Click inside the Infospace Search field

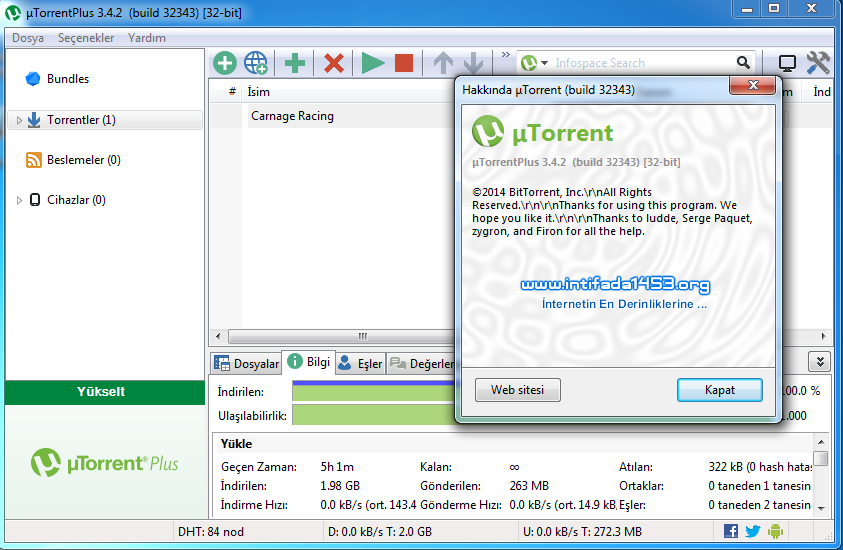pos(642,63)
